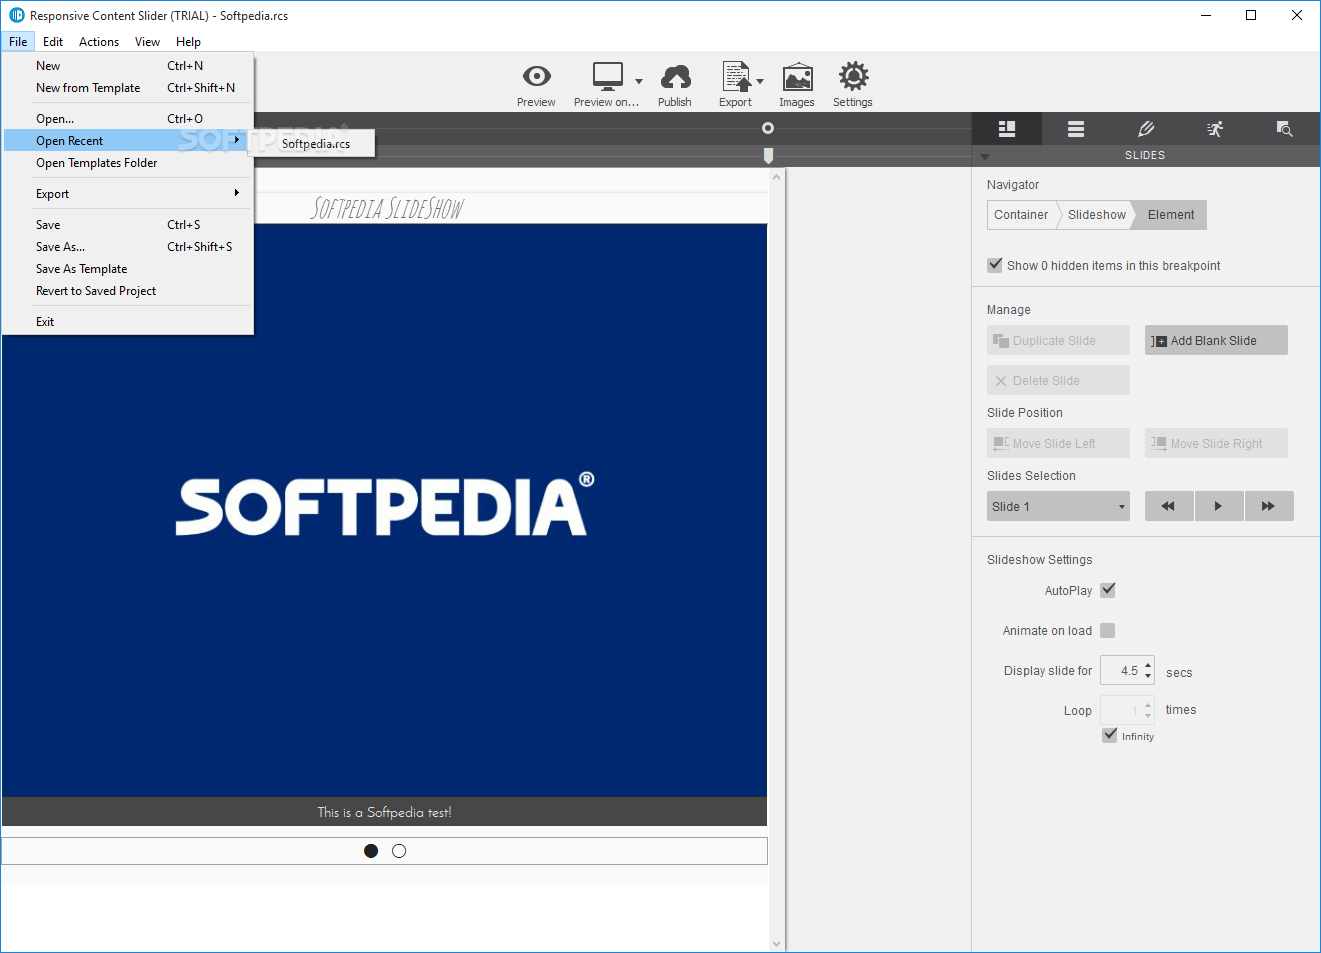The width and height of the screenshot is (1321, 953).
Task: Click the canvas scrollbar down arrow
Action: pyautogui.click(x=776, y=943)
